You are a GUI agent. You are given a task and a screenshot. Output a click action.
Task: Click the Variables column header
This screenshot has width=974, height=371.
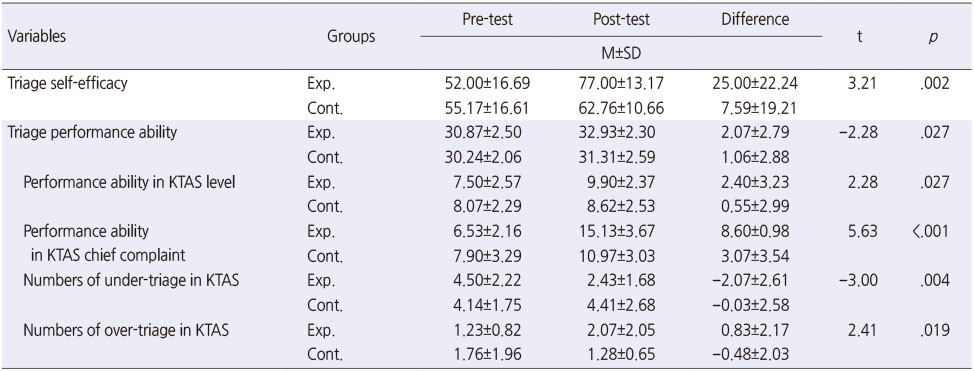coord(37,37)
